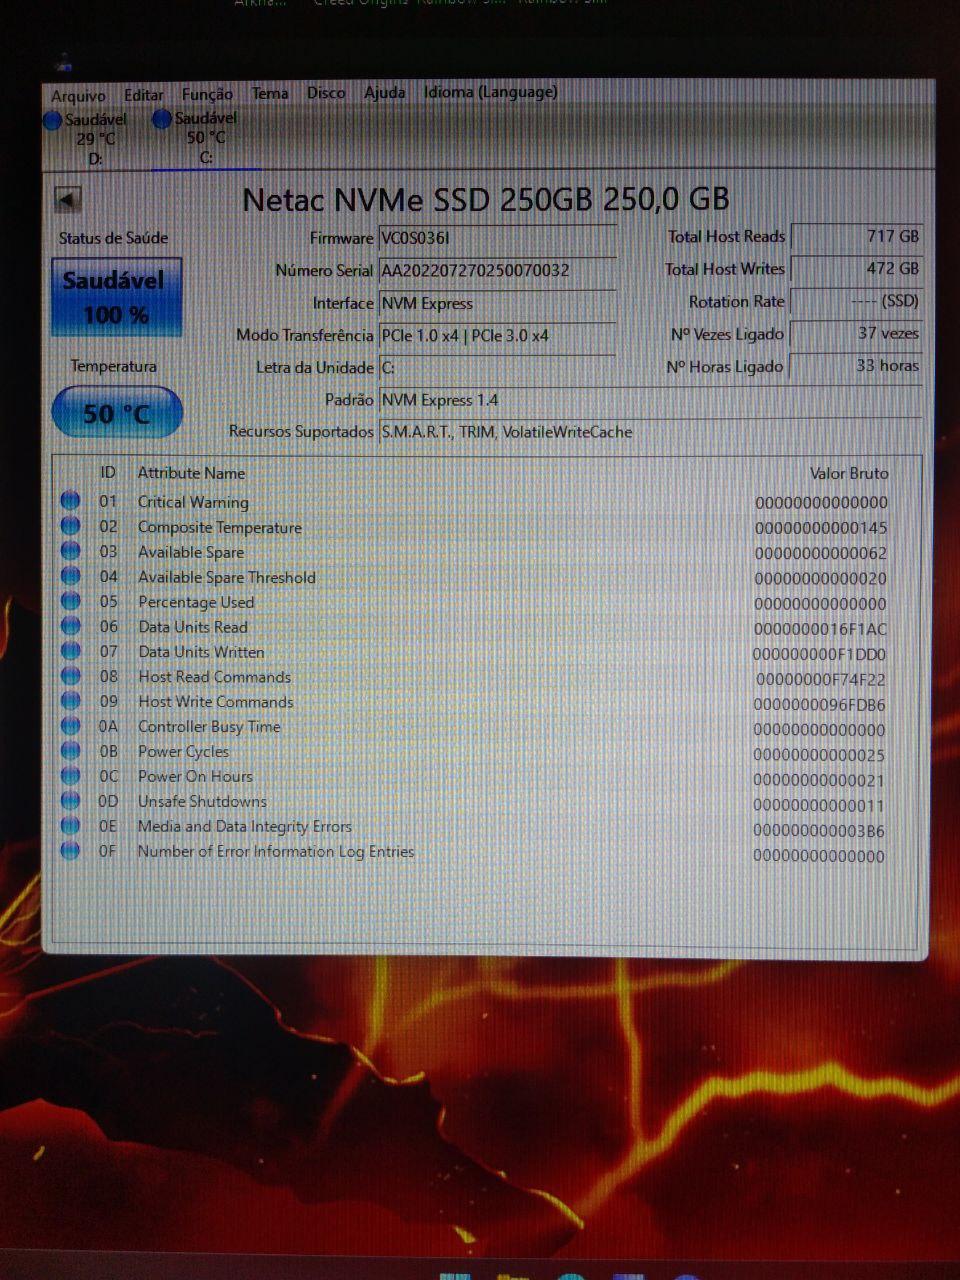Open the Arquivo menu
Screen dimensions: 960x1280
(78, 96)
